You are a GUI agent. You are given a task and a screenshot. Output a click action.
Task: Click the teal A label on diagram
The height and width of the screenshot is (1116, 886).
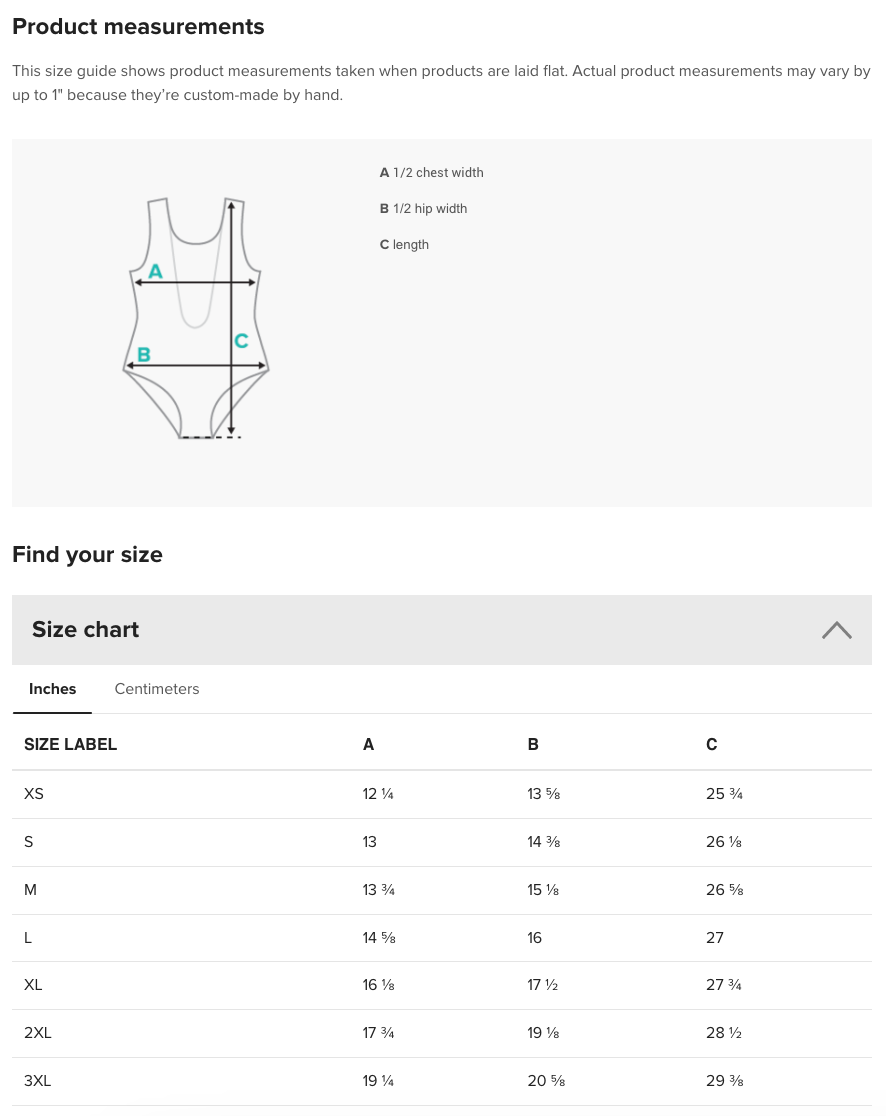click(x=155, y=271)
